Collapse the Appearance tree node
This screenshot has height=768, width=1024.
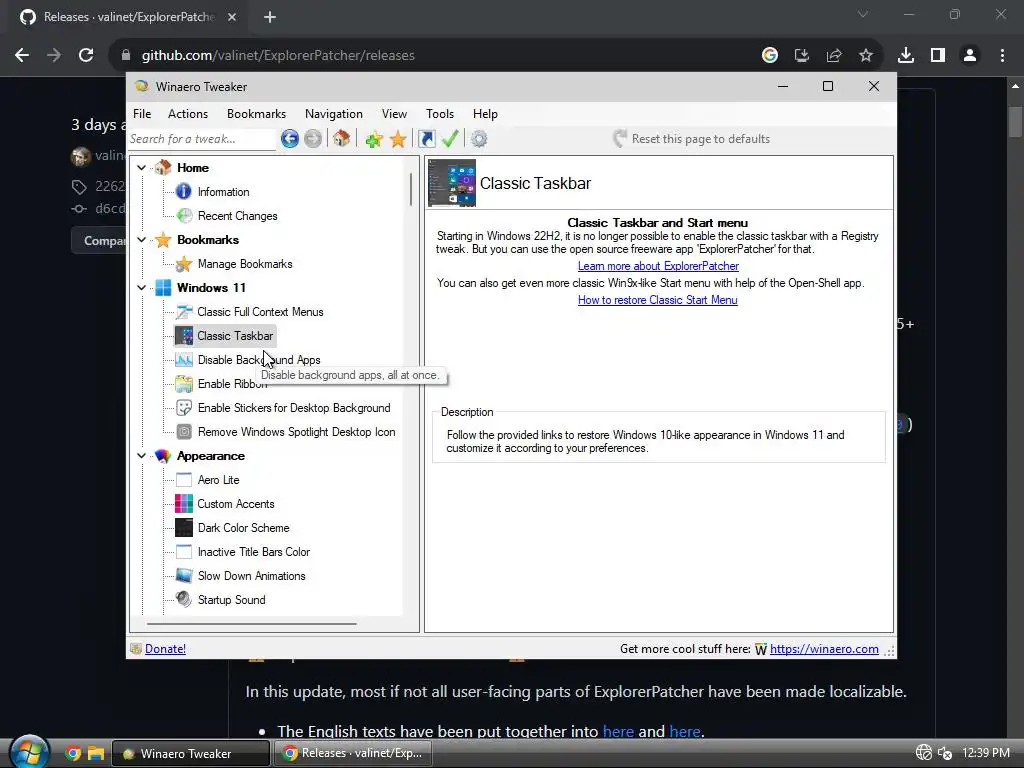coord(141,455)
